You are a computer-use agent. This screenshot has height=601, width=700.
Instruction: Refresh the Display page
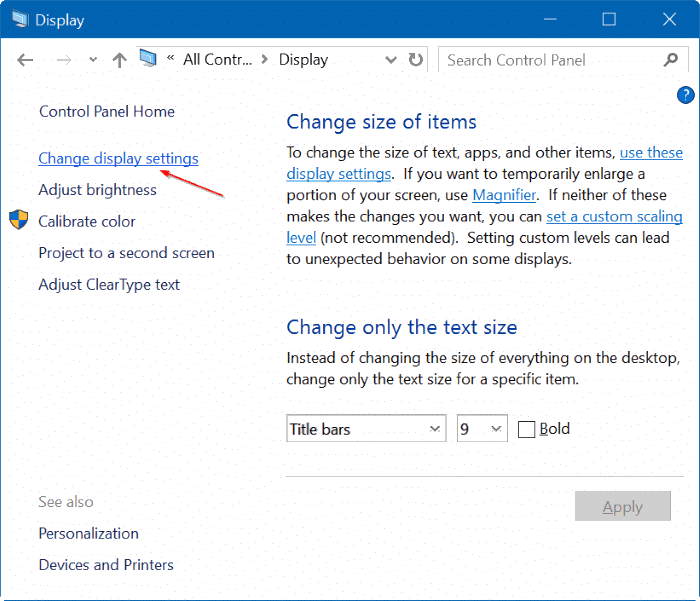416,59
